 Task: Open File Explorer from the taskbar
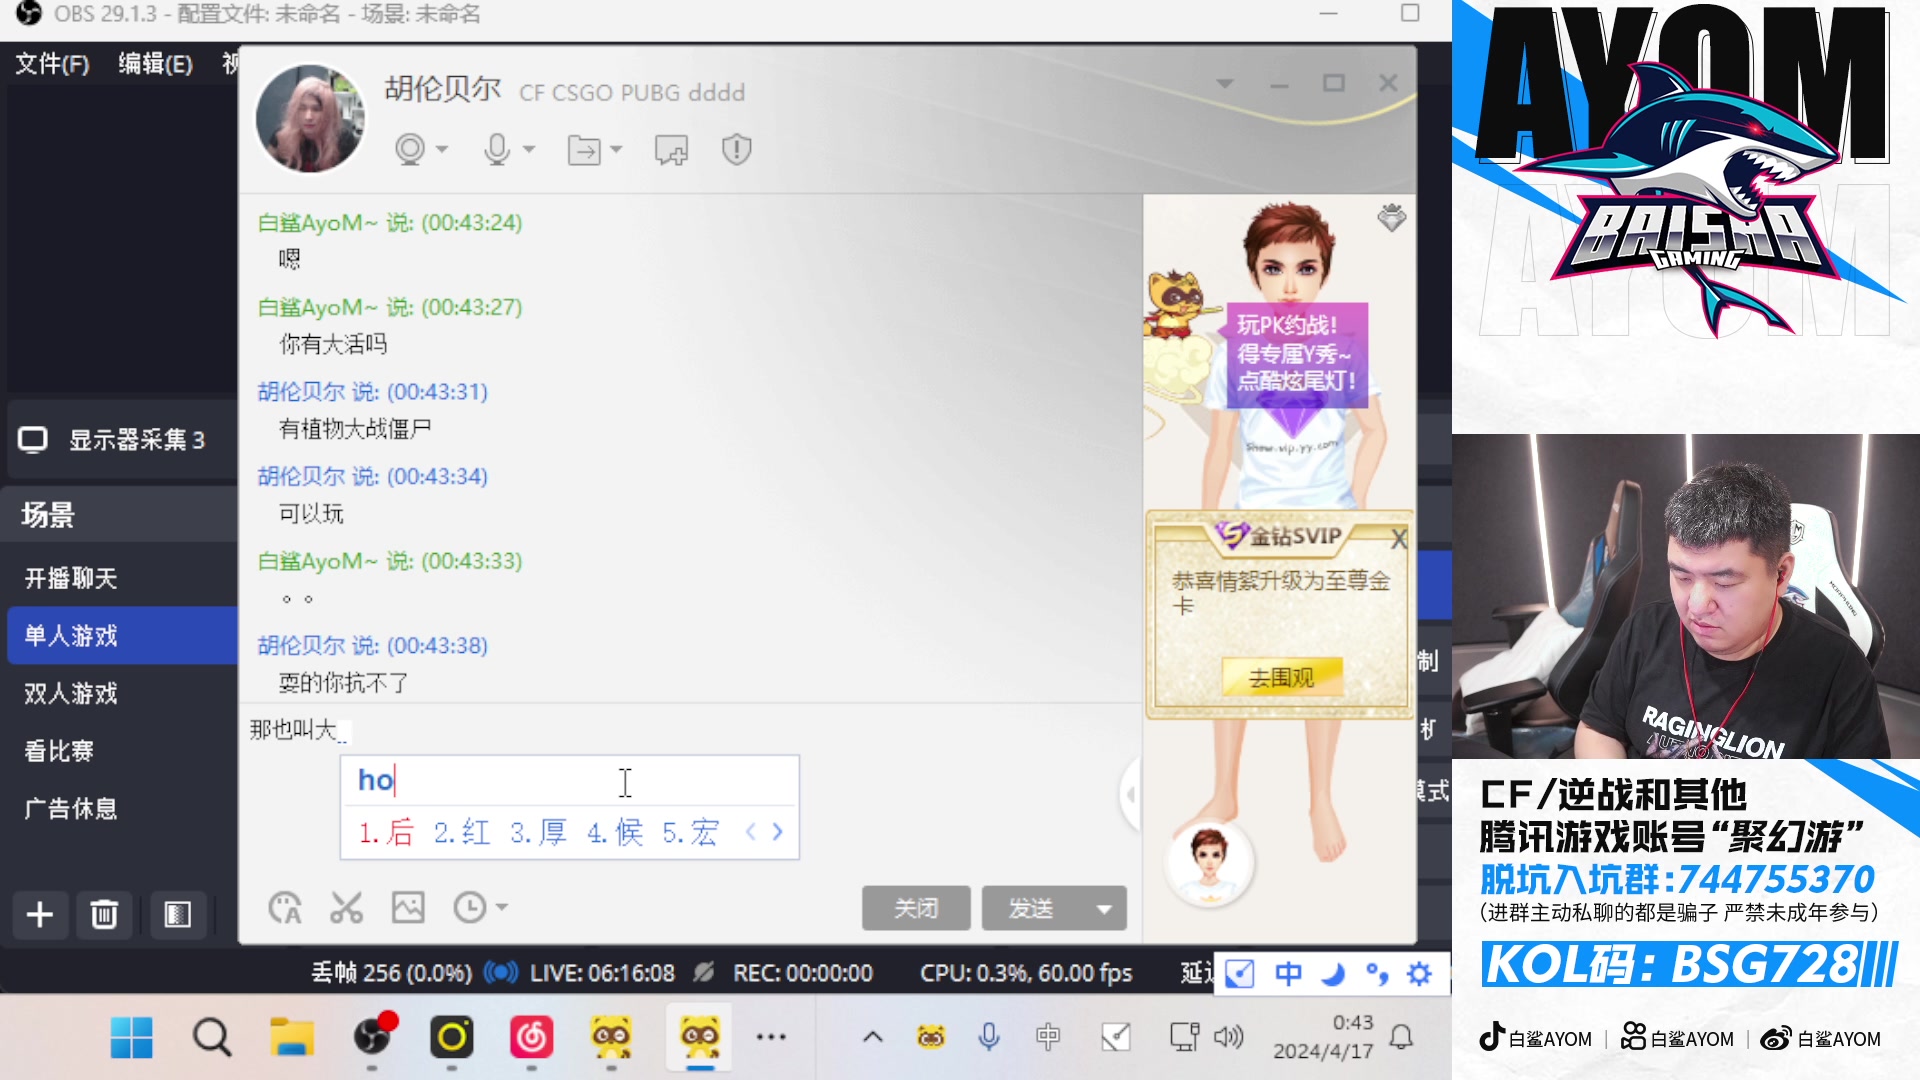click(292, 1038)
